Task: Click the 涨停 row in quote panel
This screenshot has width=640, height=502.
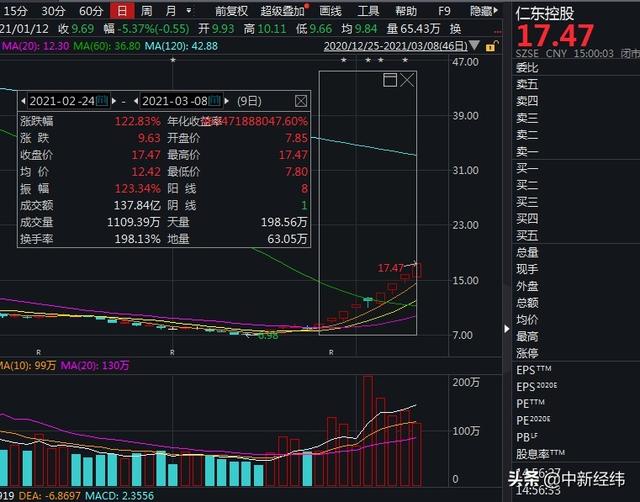Action: [x=576, y=353]
